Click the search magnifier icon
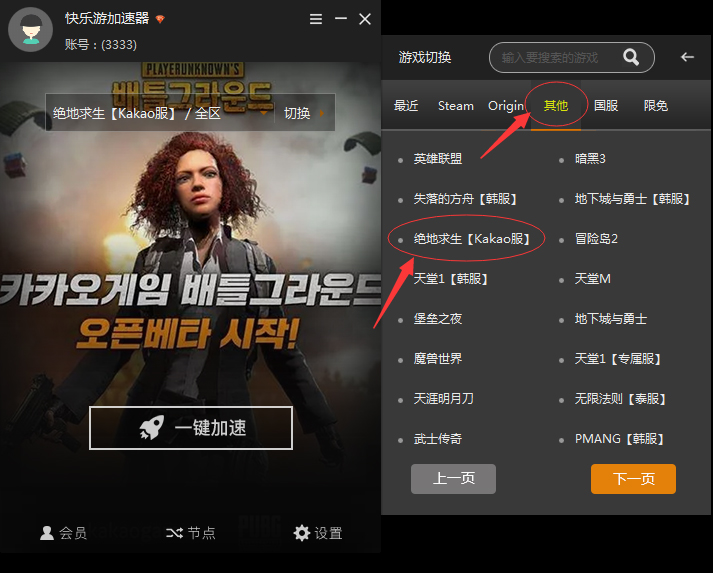The width and height of the screenshot is (713, 573). 631,57
